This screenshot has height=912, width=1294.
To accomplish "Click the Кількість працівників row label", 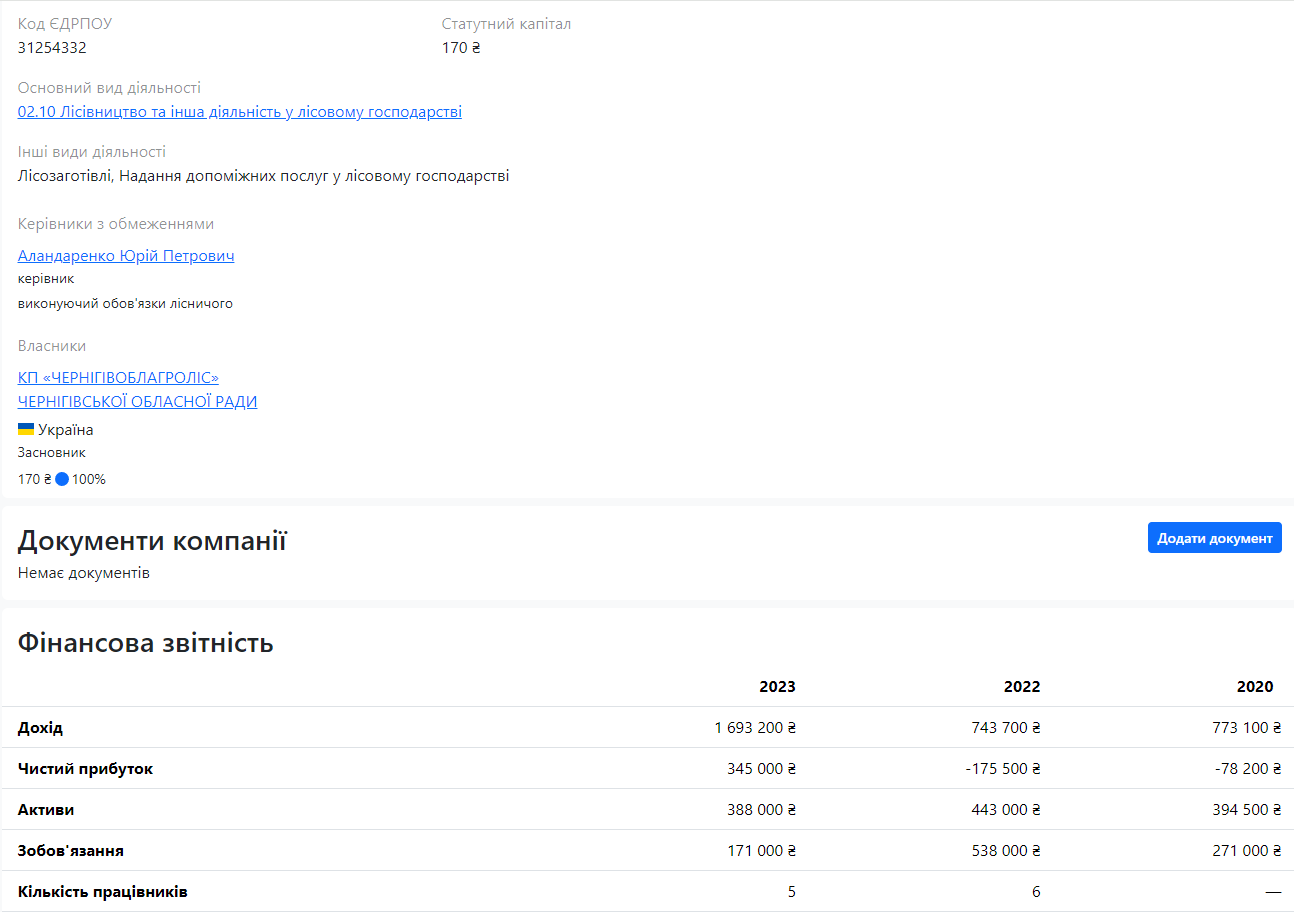I will [102, 891].
